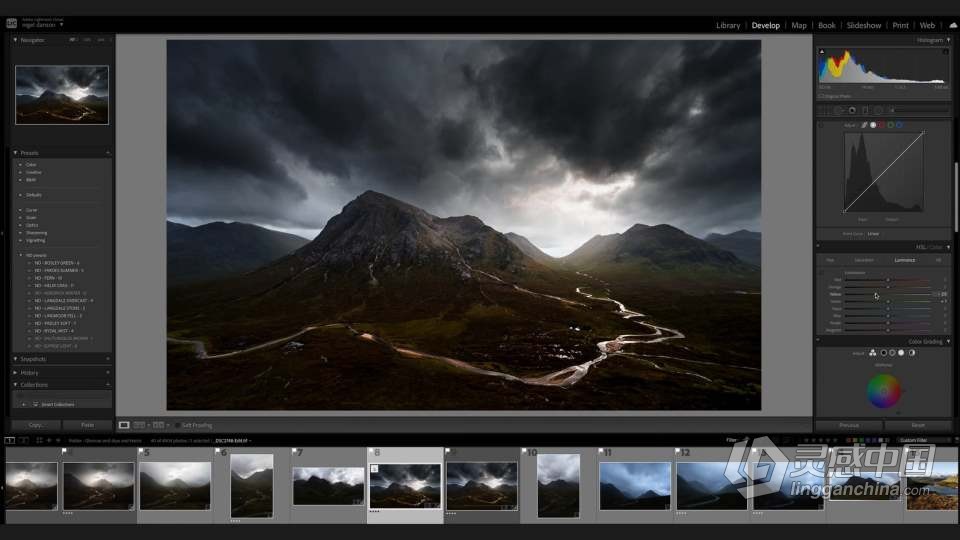Select filmstrip thumbnail number 11
960x540 pixels.
(635, 485)
